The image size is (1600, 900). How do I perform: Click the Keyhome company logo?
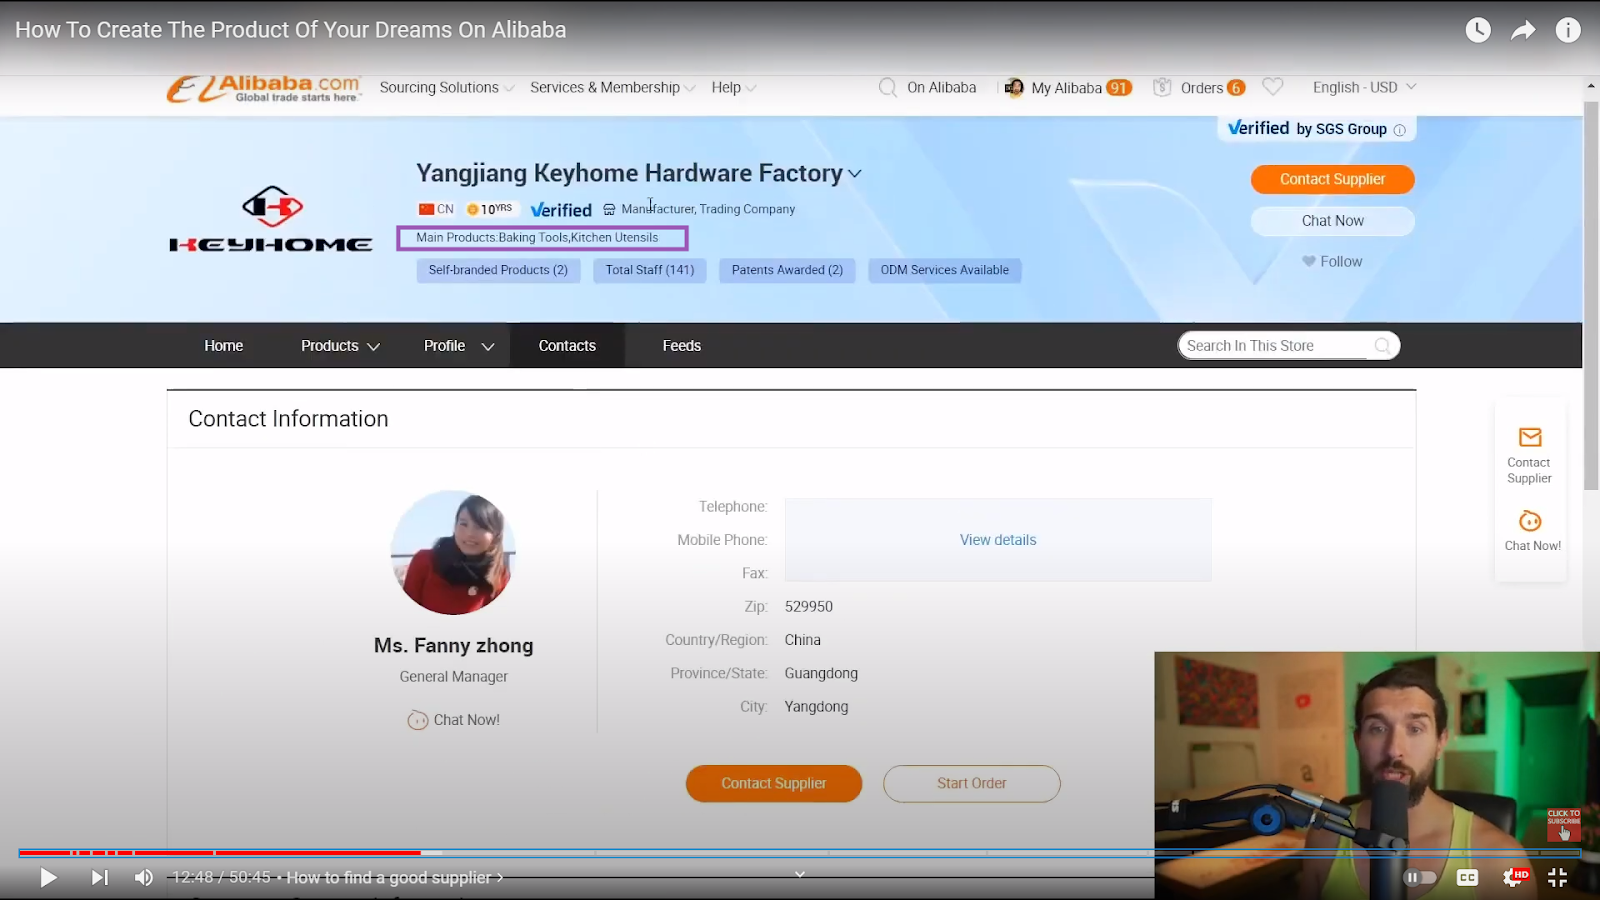271,218
